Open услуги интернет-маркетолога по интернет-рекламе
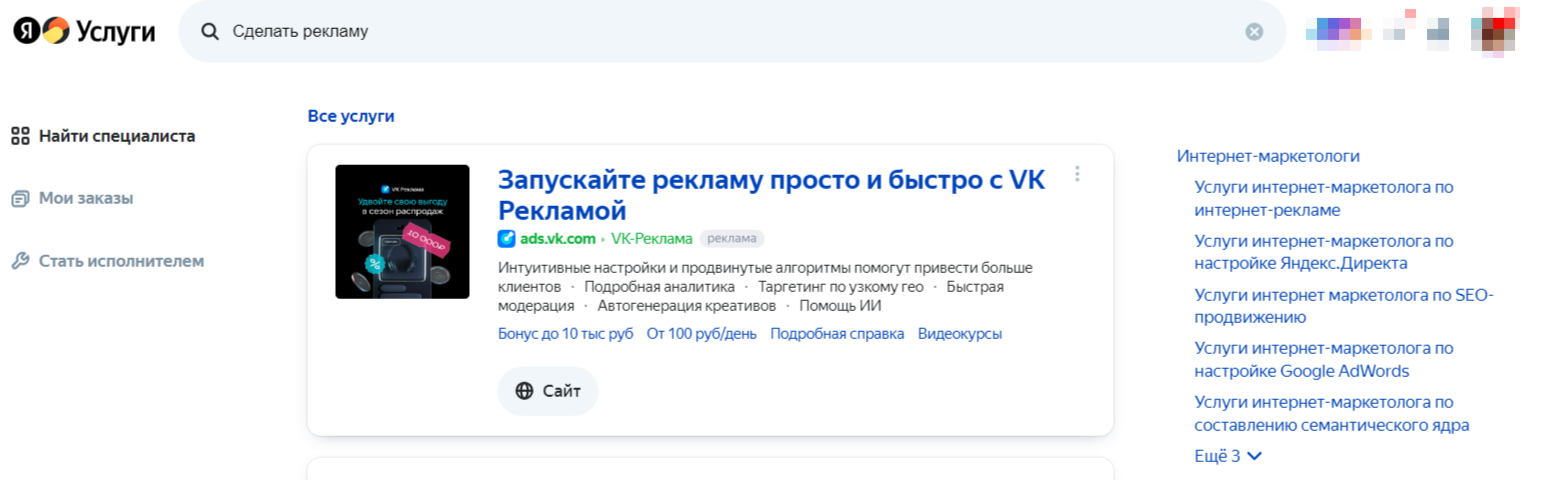Viewport: 1543px width, 480px height. pyautogui.click(x=1324, y=198)
